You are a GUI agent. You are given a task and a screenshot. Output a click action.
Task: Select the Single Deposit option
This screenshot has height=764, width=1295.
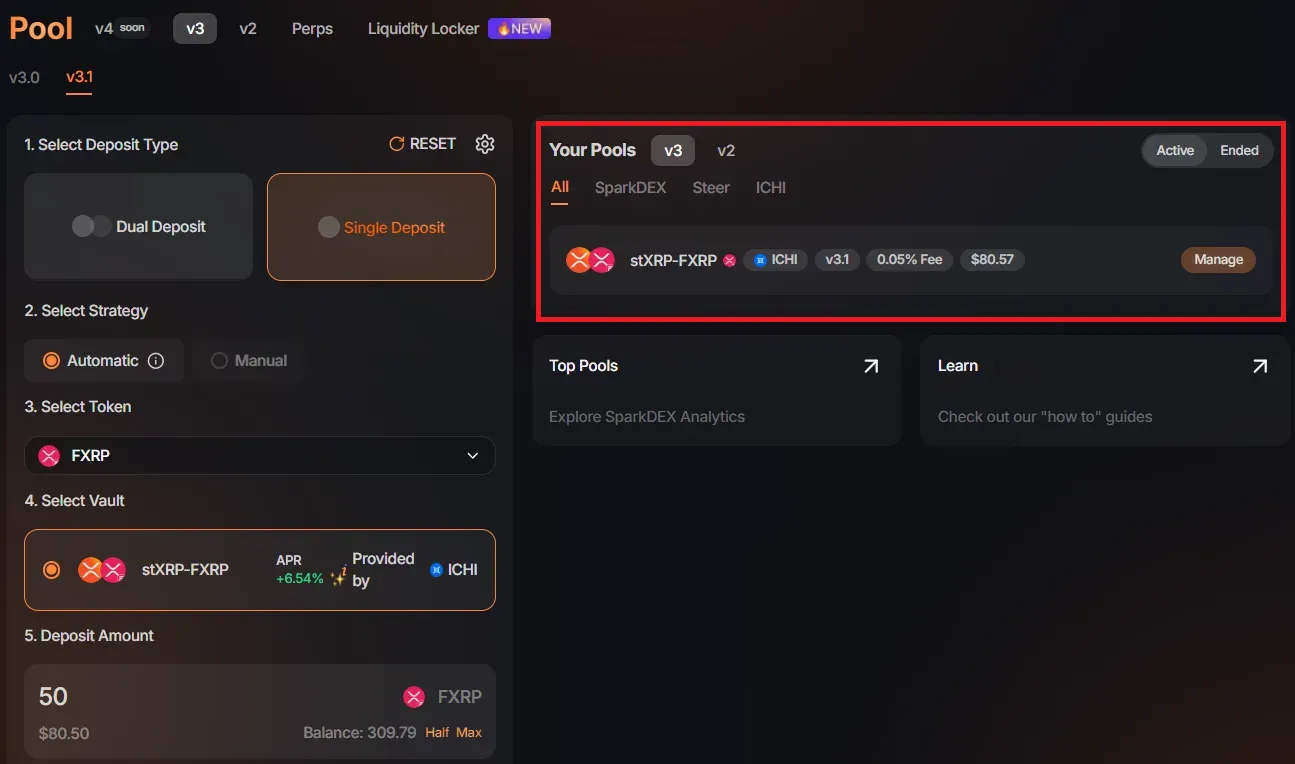click(x=381, y=227)
